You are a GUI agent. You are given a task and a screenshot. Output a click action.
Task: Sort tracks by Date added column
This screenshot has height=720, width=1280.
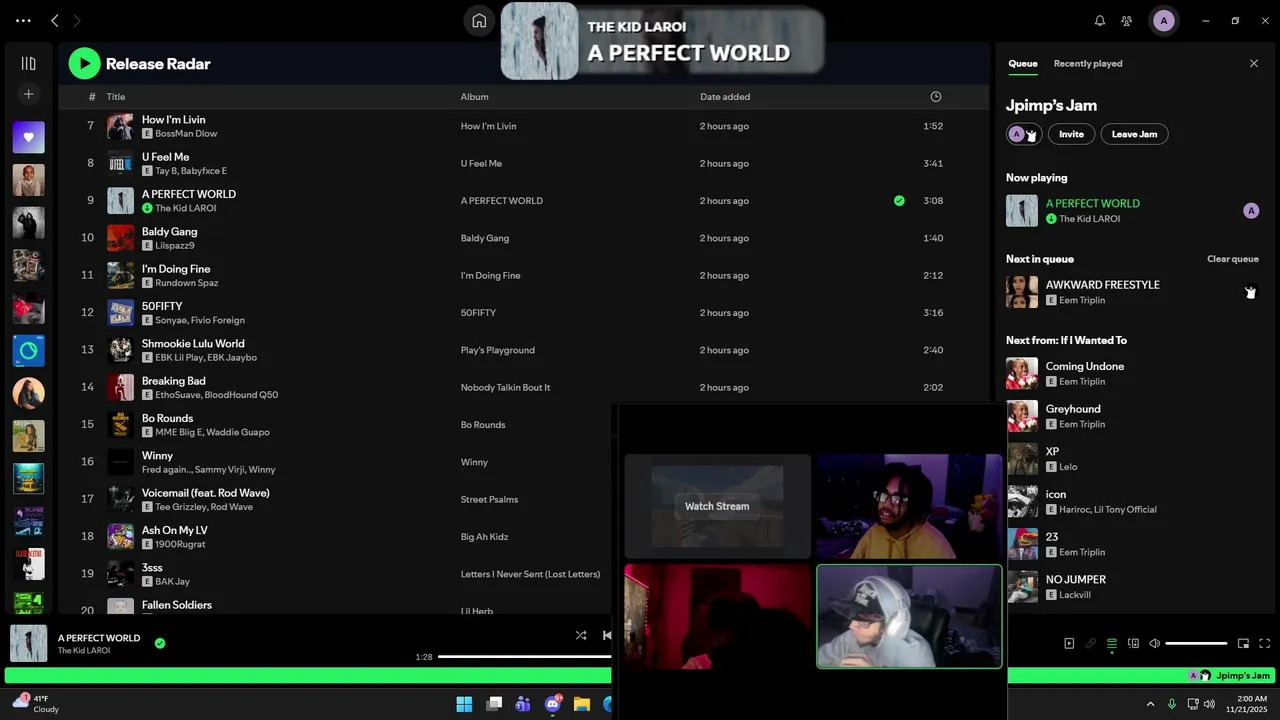[725, 97]
